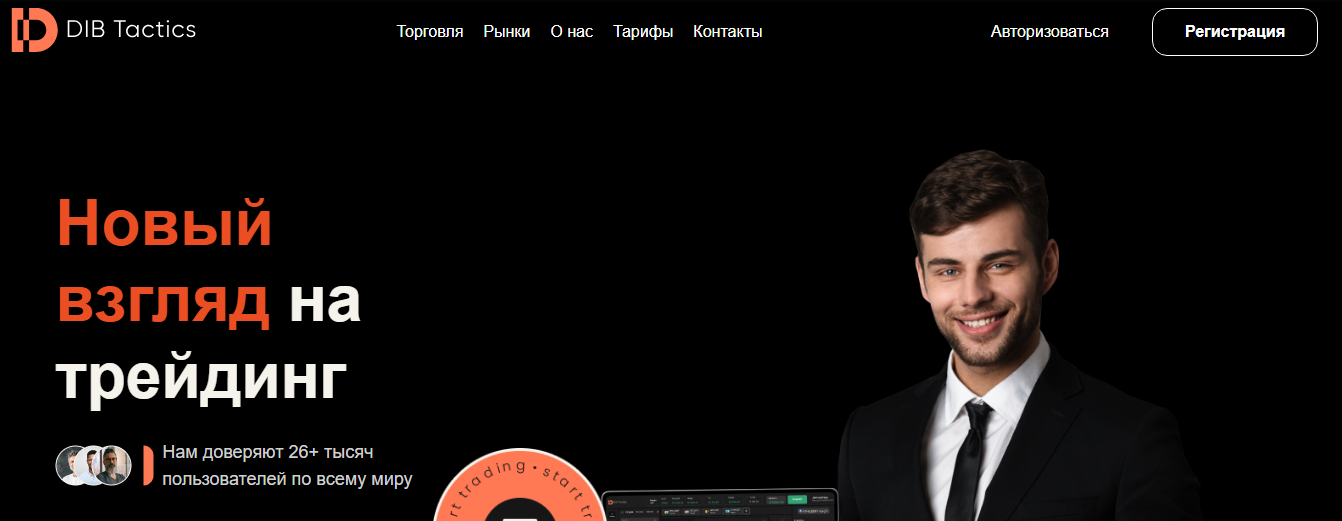Viewport: 1342px width, 521px height.
Task: Open the Рынки menu item
Action: point(507,32)
